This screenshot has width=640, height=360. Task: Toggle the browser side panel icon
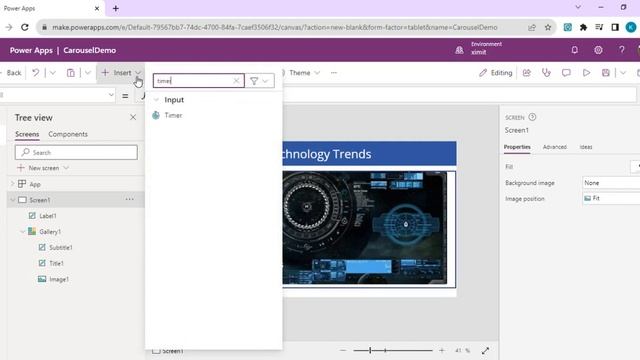(615, 27)
